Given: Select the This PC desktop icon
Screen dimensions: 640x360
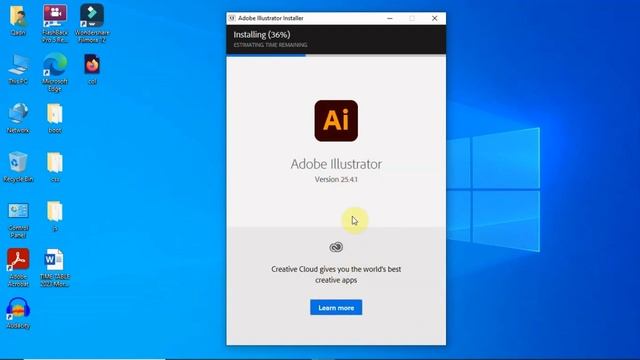Looking at the screenshot, I should pos(18,69).
